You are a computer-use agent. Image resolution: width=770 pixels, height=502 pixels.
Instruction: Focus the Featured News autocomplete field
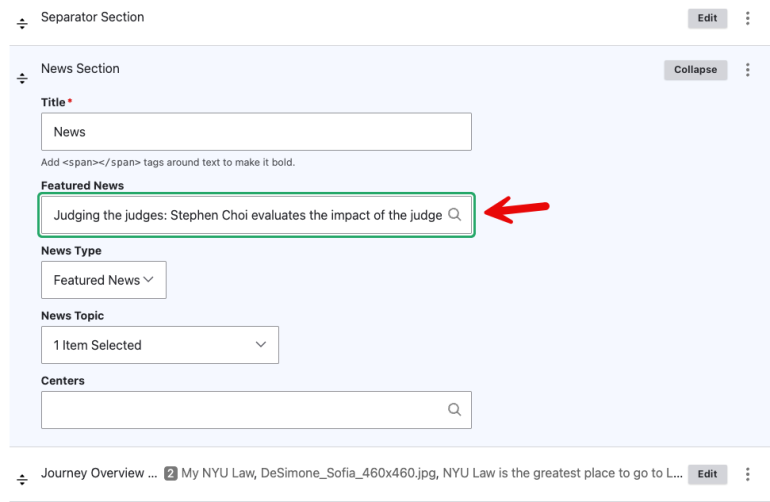point(245,215)
